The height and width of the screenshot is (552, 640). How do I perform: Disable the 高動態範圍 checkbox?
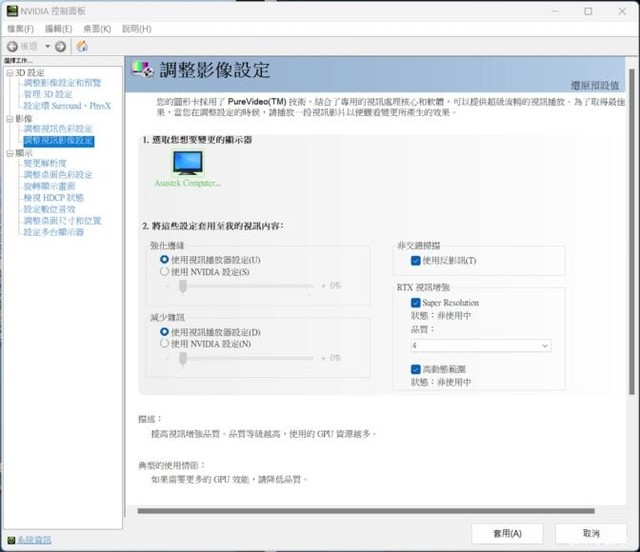tap(416, 369)
